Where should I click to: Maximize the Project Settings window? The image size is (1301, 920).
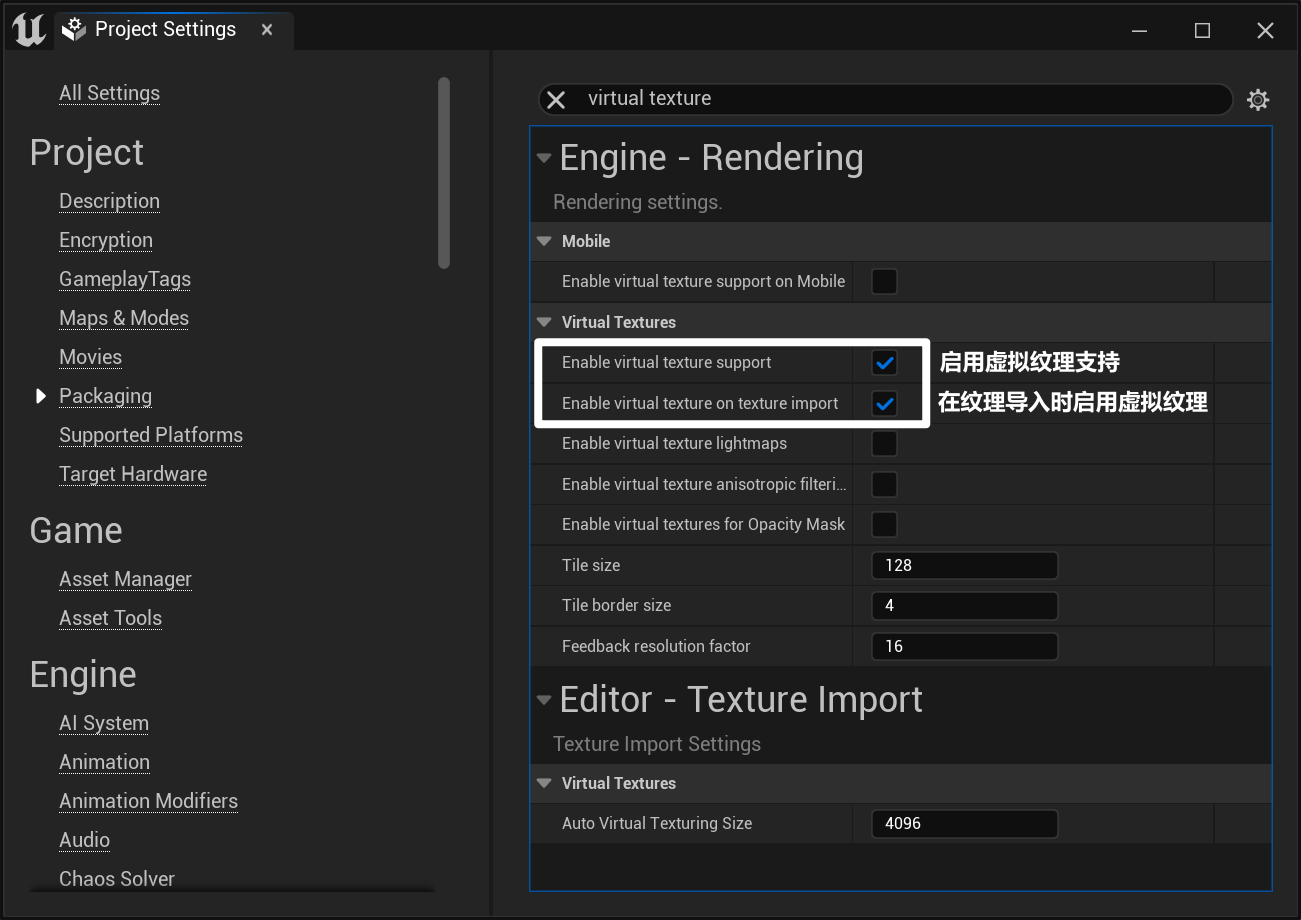pos(1202,30)
